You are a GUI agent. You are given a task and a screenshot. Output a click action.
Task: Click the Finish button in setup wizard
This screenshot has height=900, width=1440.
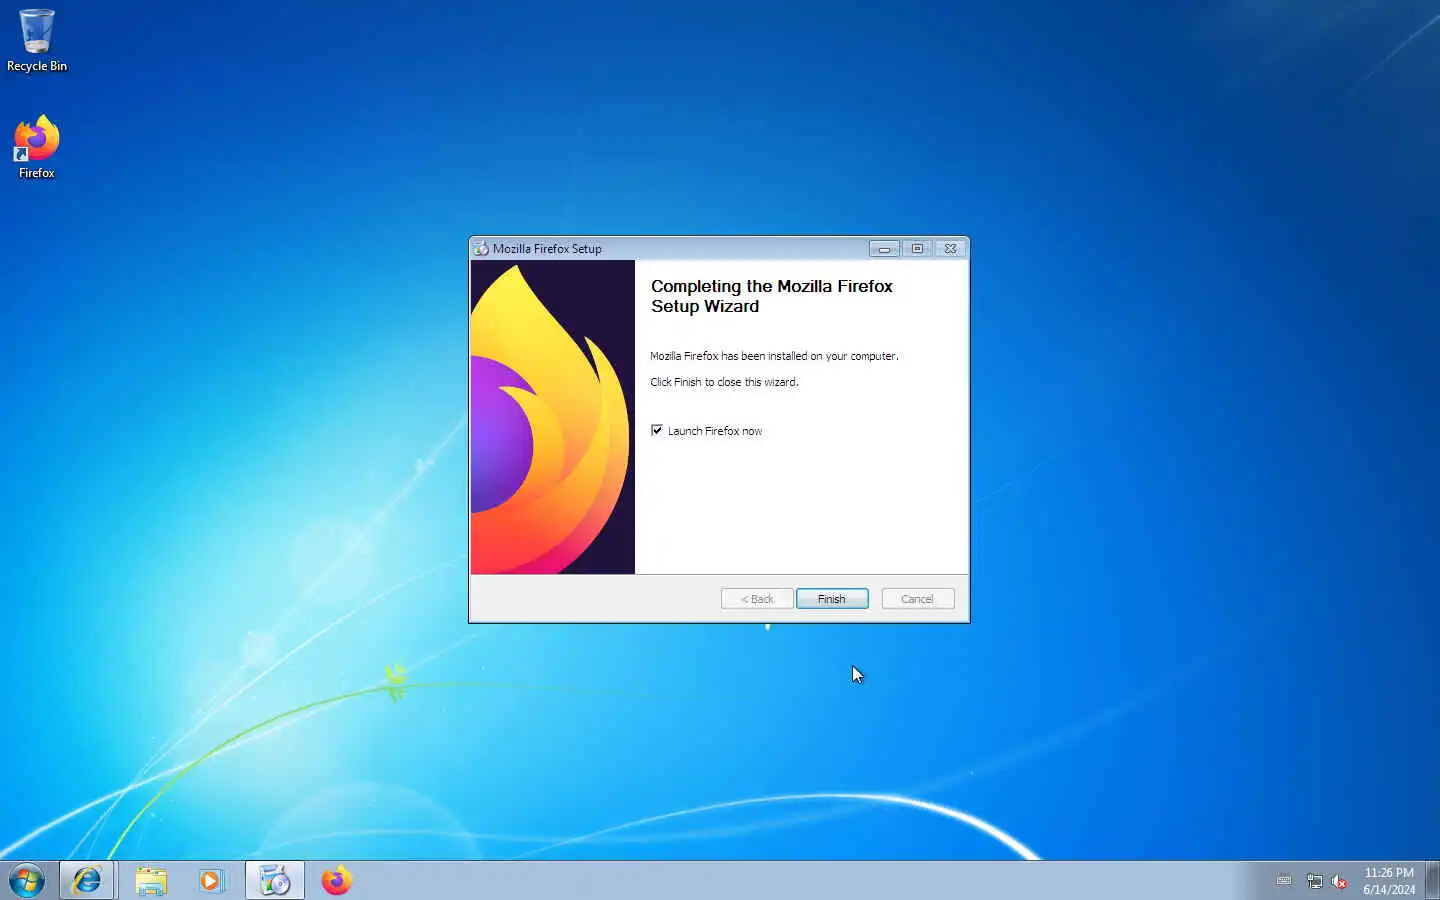click(x=832, y=599)
